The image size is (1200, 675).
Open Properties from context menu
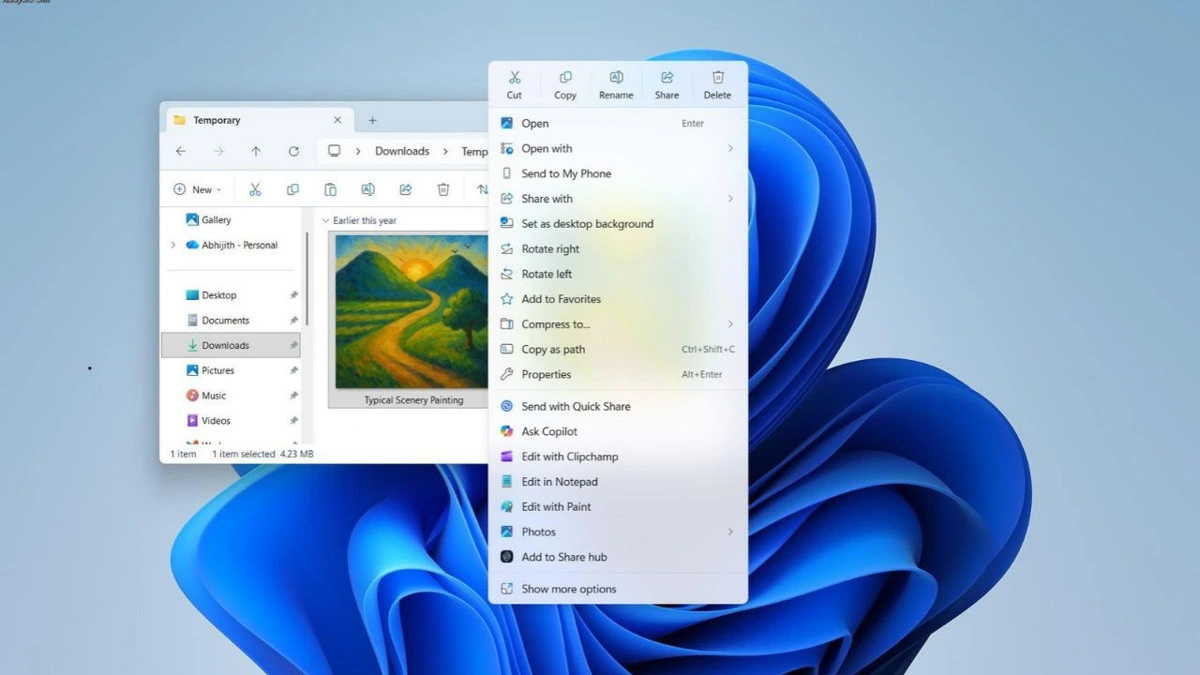pos(618,374)
